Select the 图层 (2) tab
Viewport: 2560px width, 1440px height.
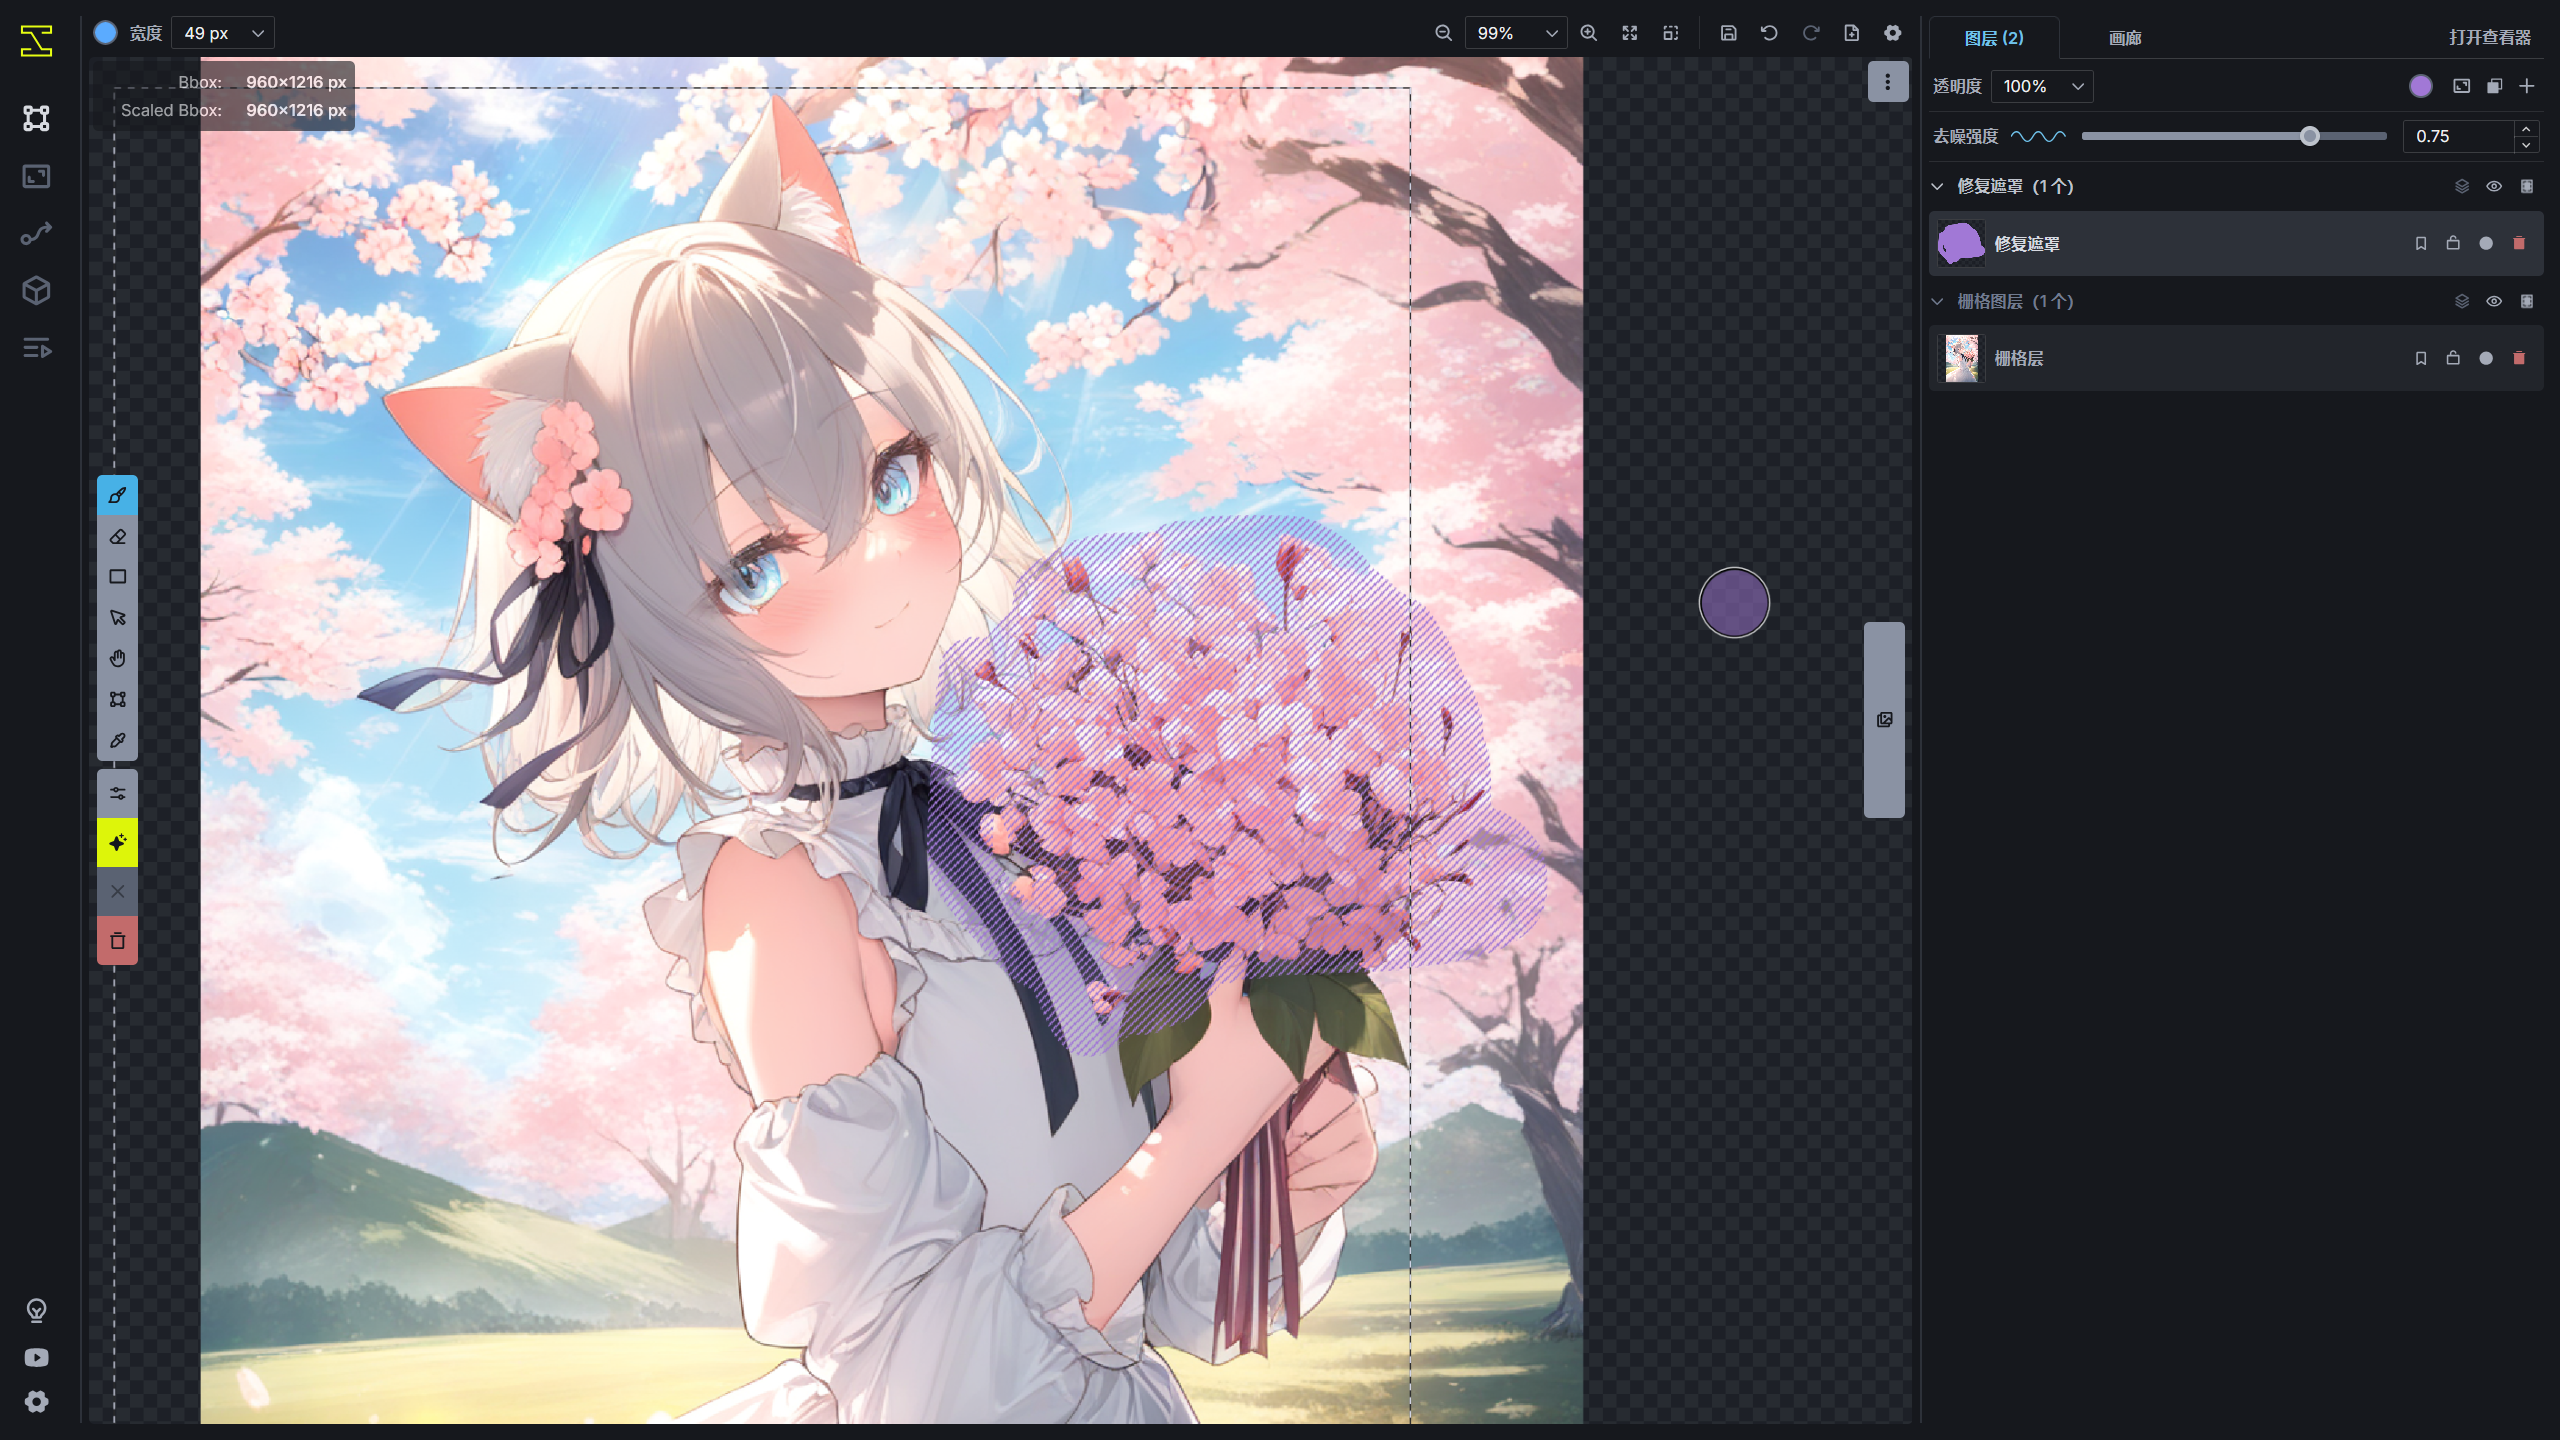(x=1995, y=38)
